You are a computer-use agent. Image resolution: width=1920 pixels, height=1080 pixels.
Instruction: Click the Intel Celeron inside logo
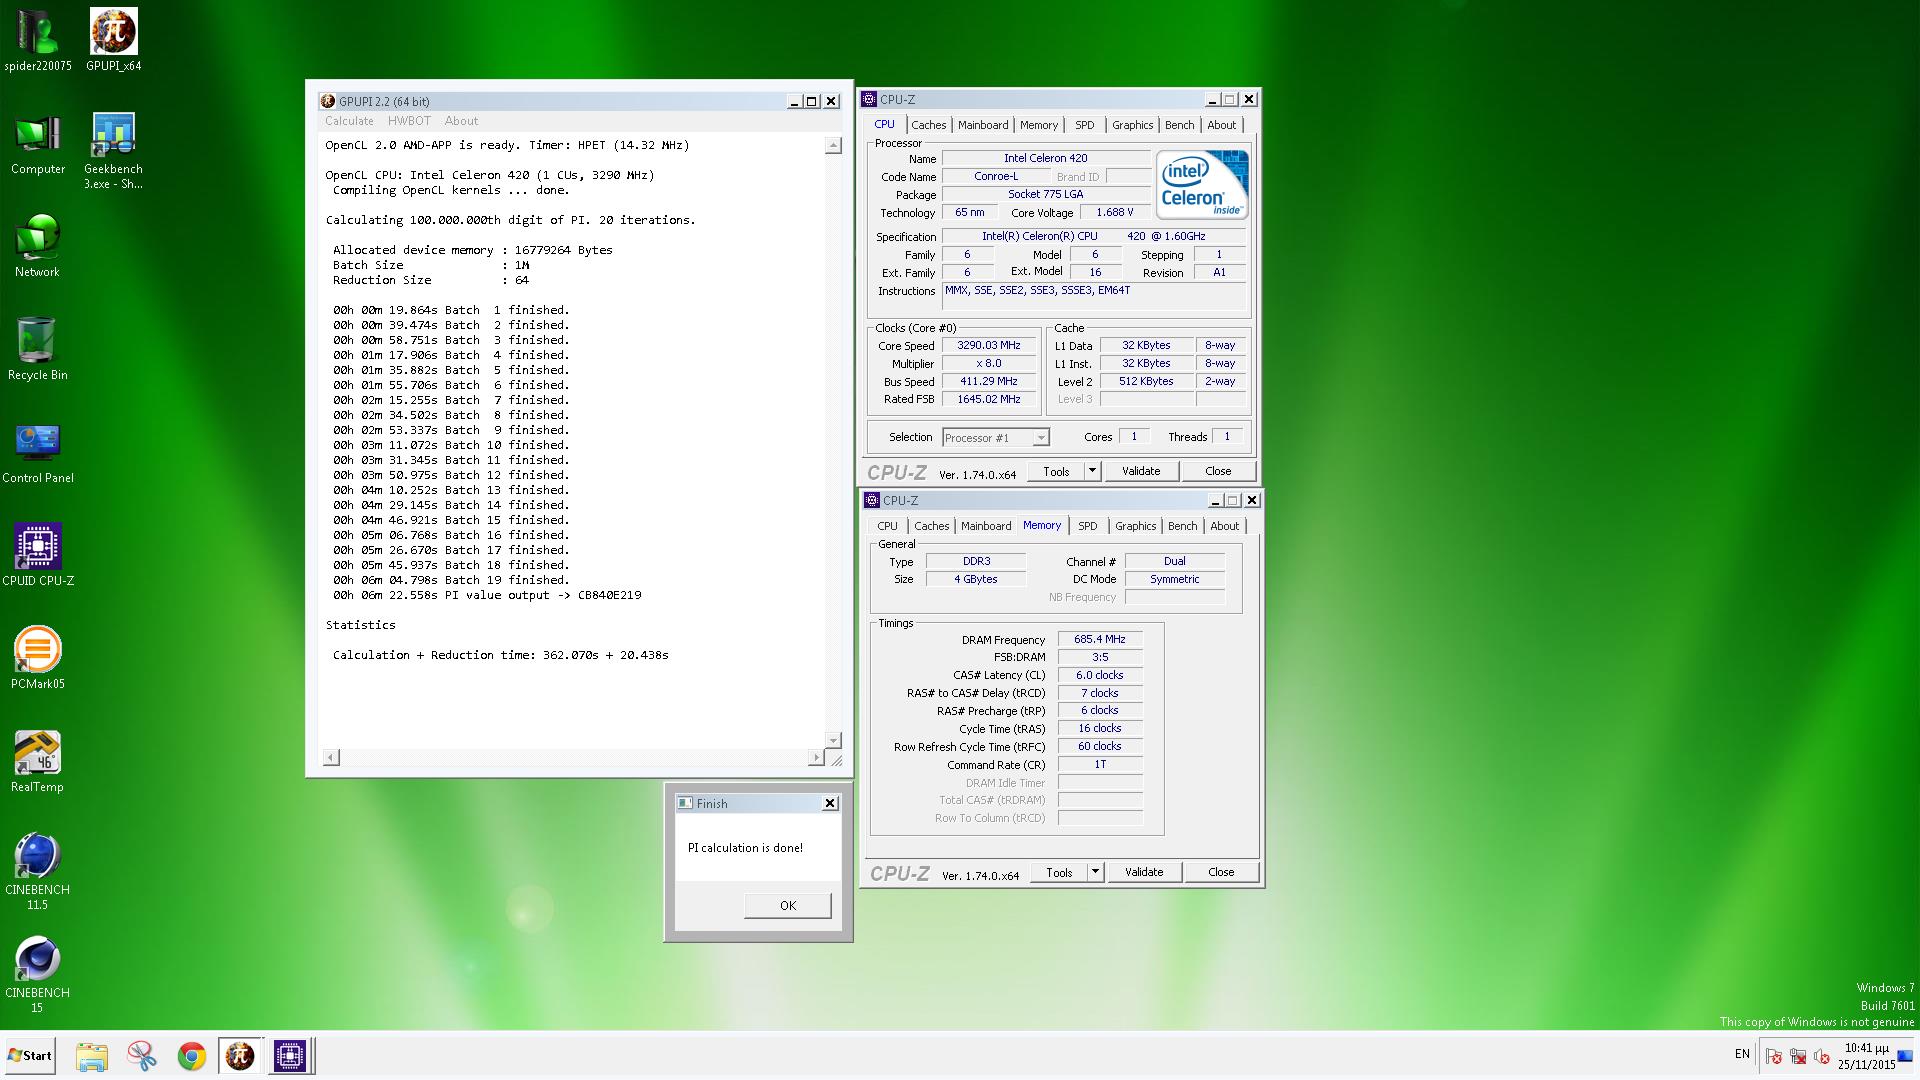click(1201, 184)
